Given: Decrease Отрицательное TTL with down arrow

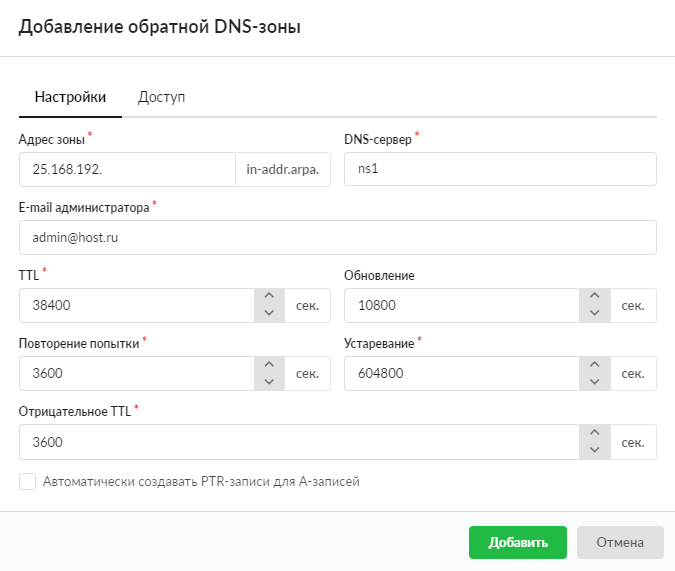Looking at the screenshot, I should click(x=593, y=450).
